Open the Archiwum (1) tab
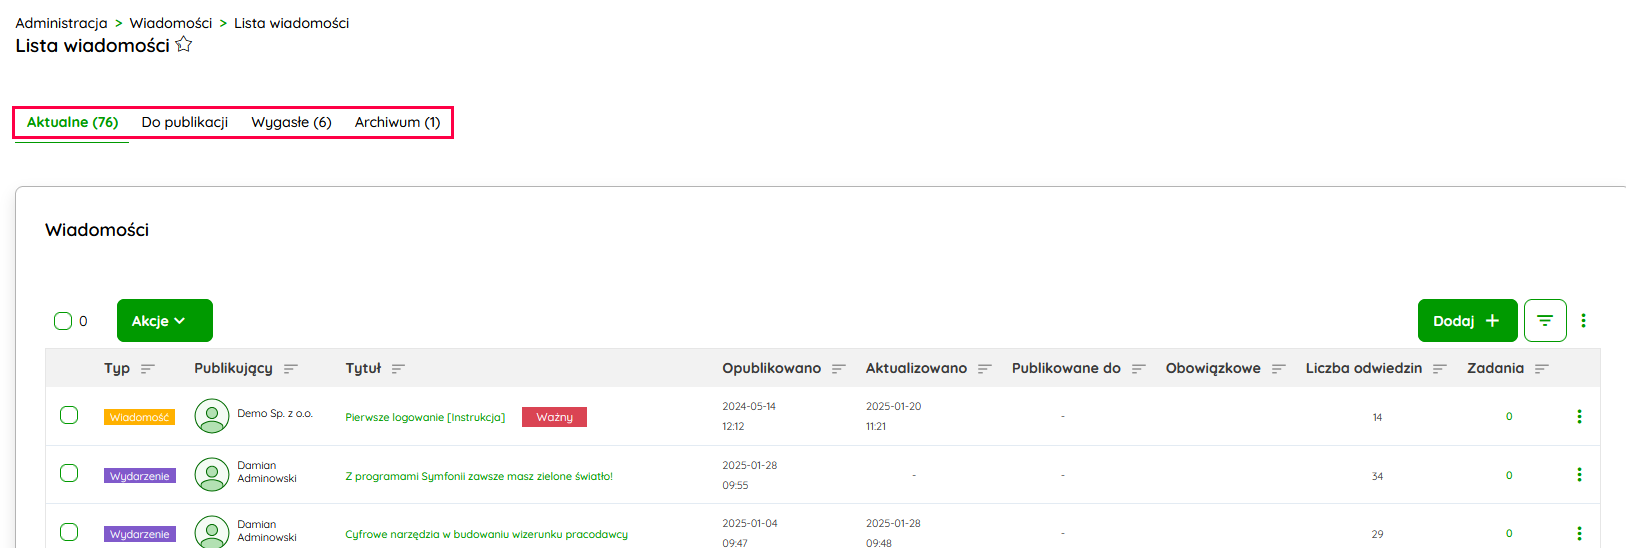Image resolution: width=1626 pixels, height=548 pixels. tap(397, 122)
